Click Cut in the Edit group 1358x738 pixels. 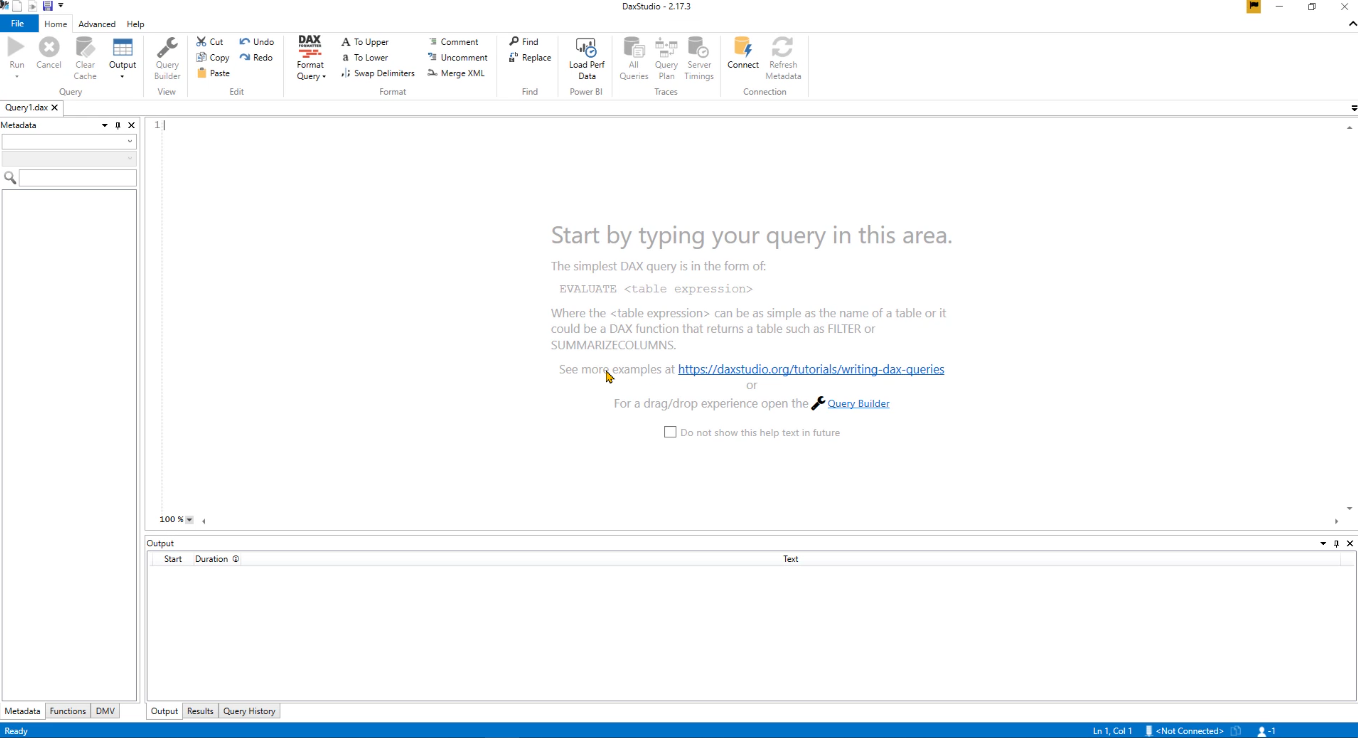coord(210,42)
